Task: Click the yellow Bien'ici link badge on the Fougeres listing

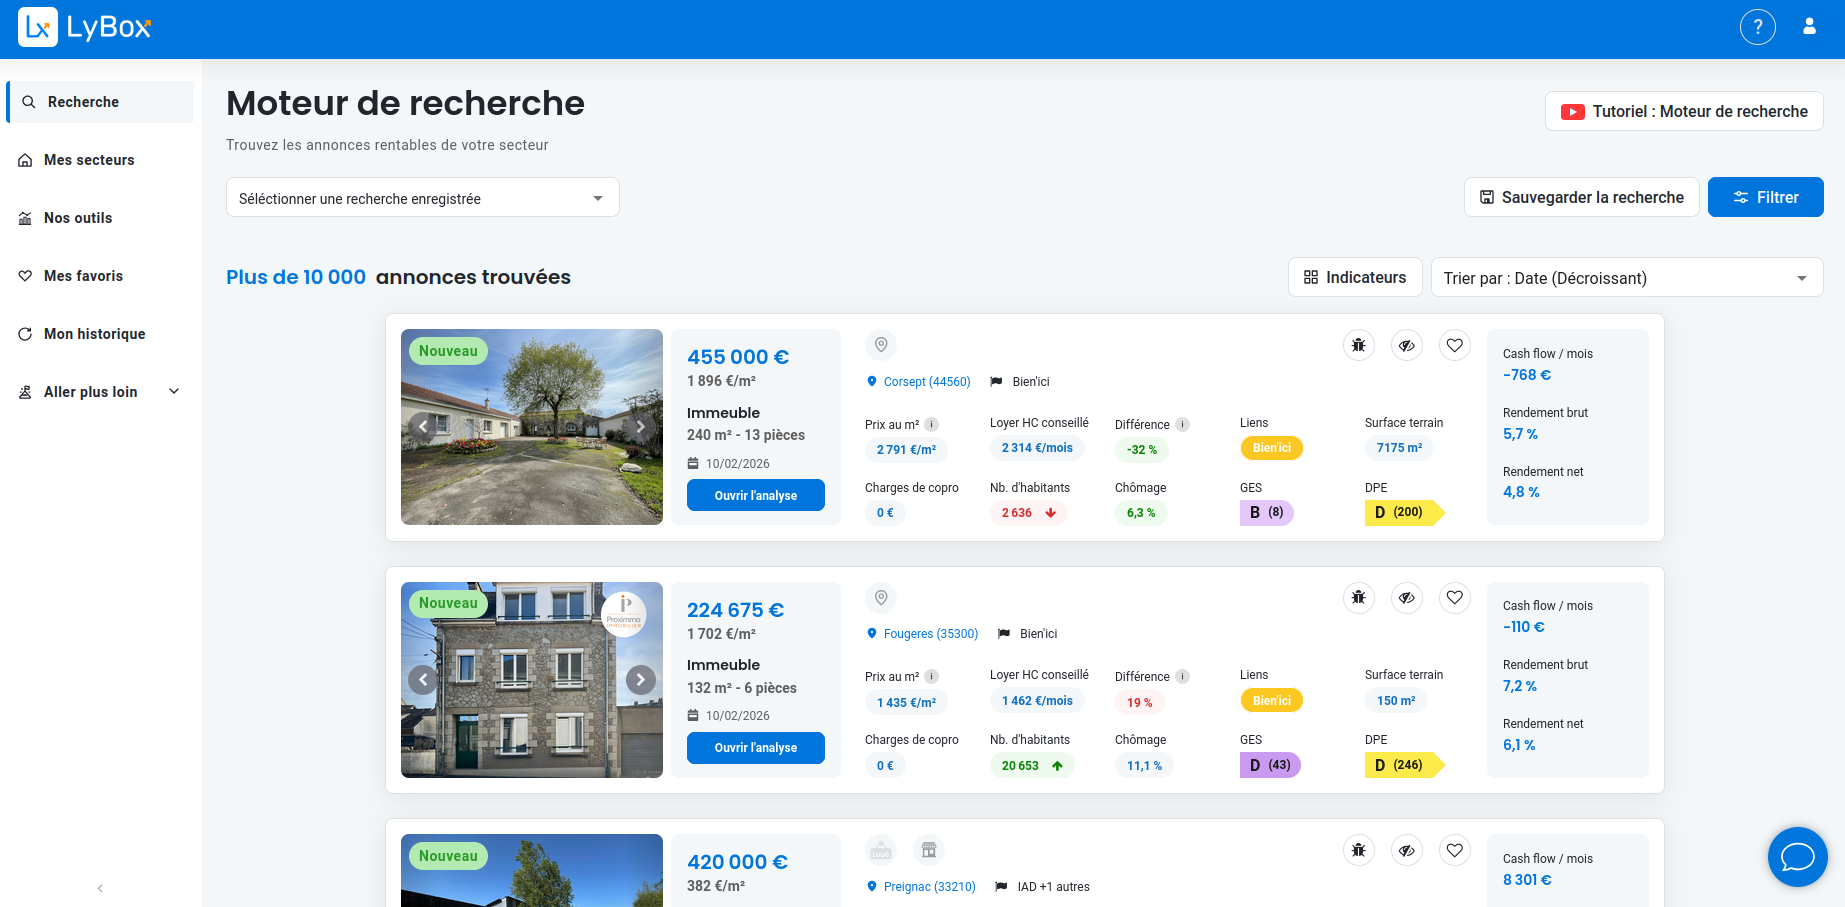Action: point(1271,700)
